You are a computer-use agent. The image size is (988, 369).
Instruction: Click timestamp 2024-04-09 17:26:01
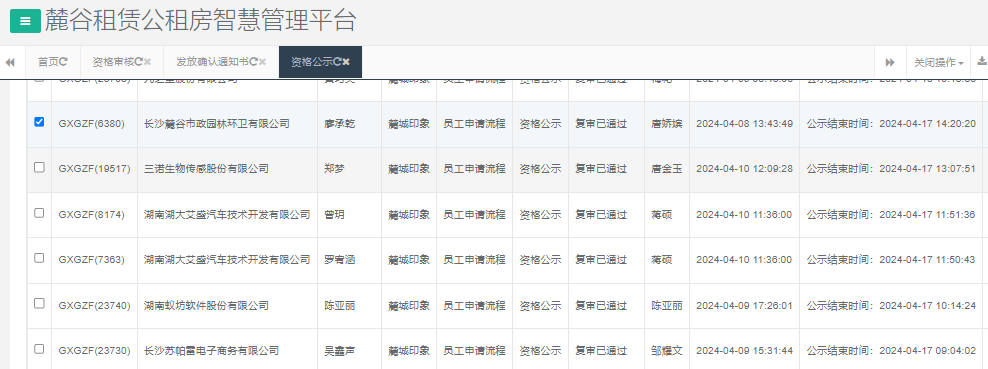[744, 305]
